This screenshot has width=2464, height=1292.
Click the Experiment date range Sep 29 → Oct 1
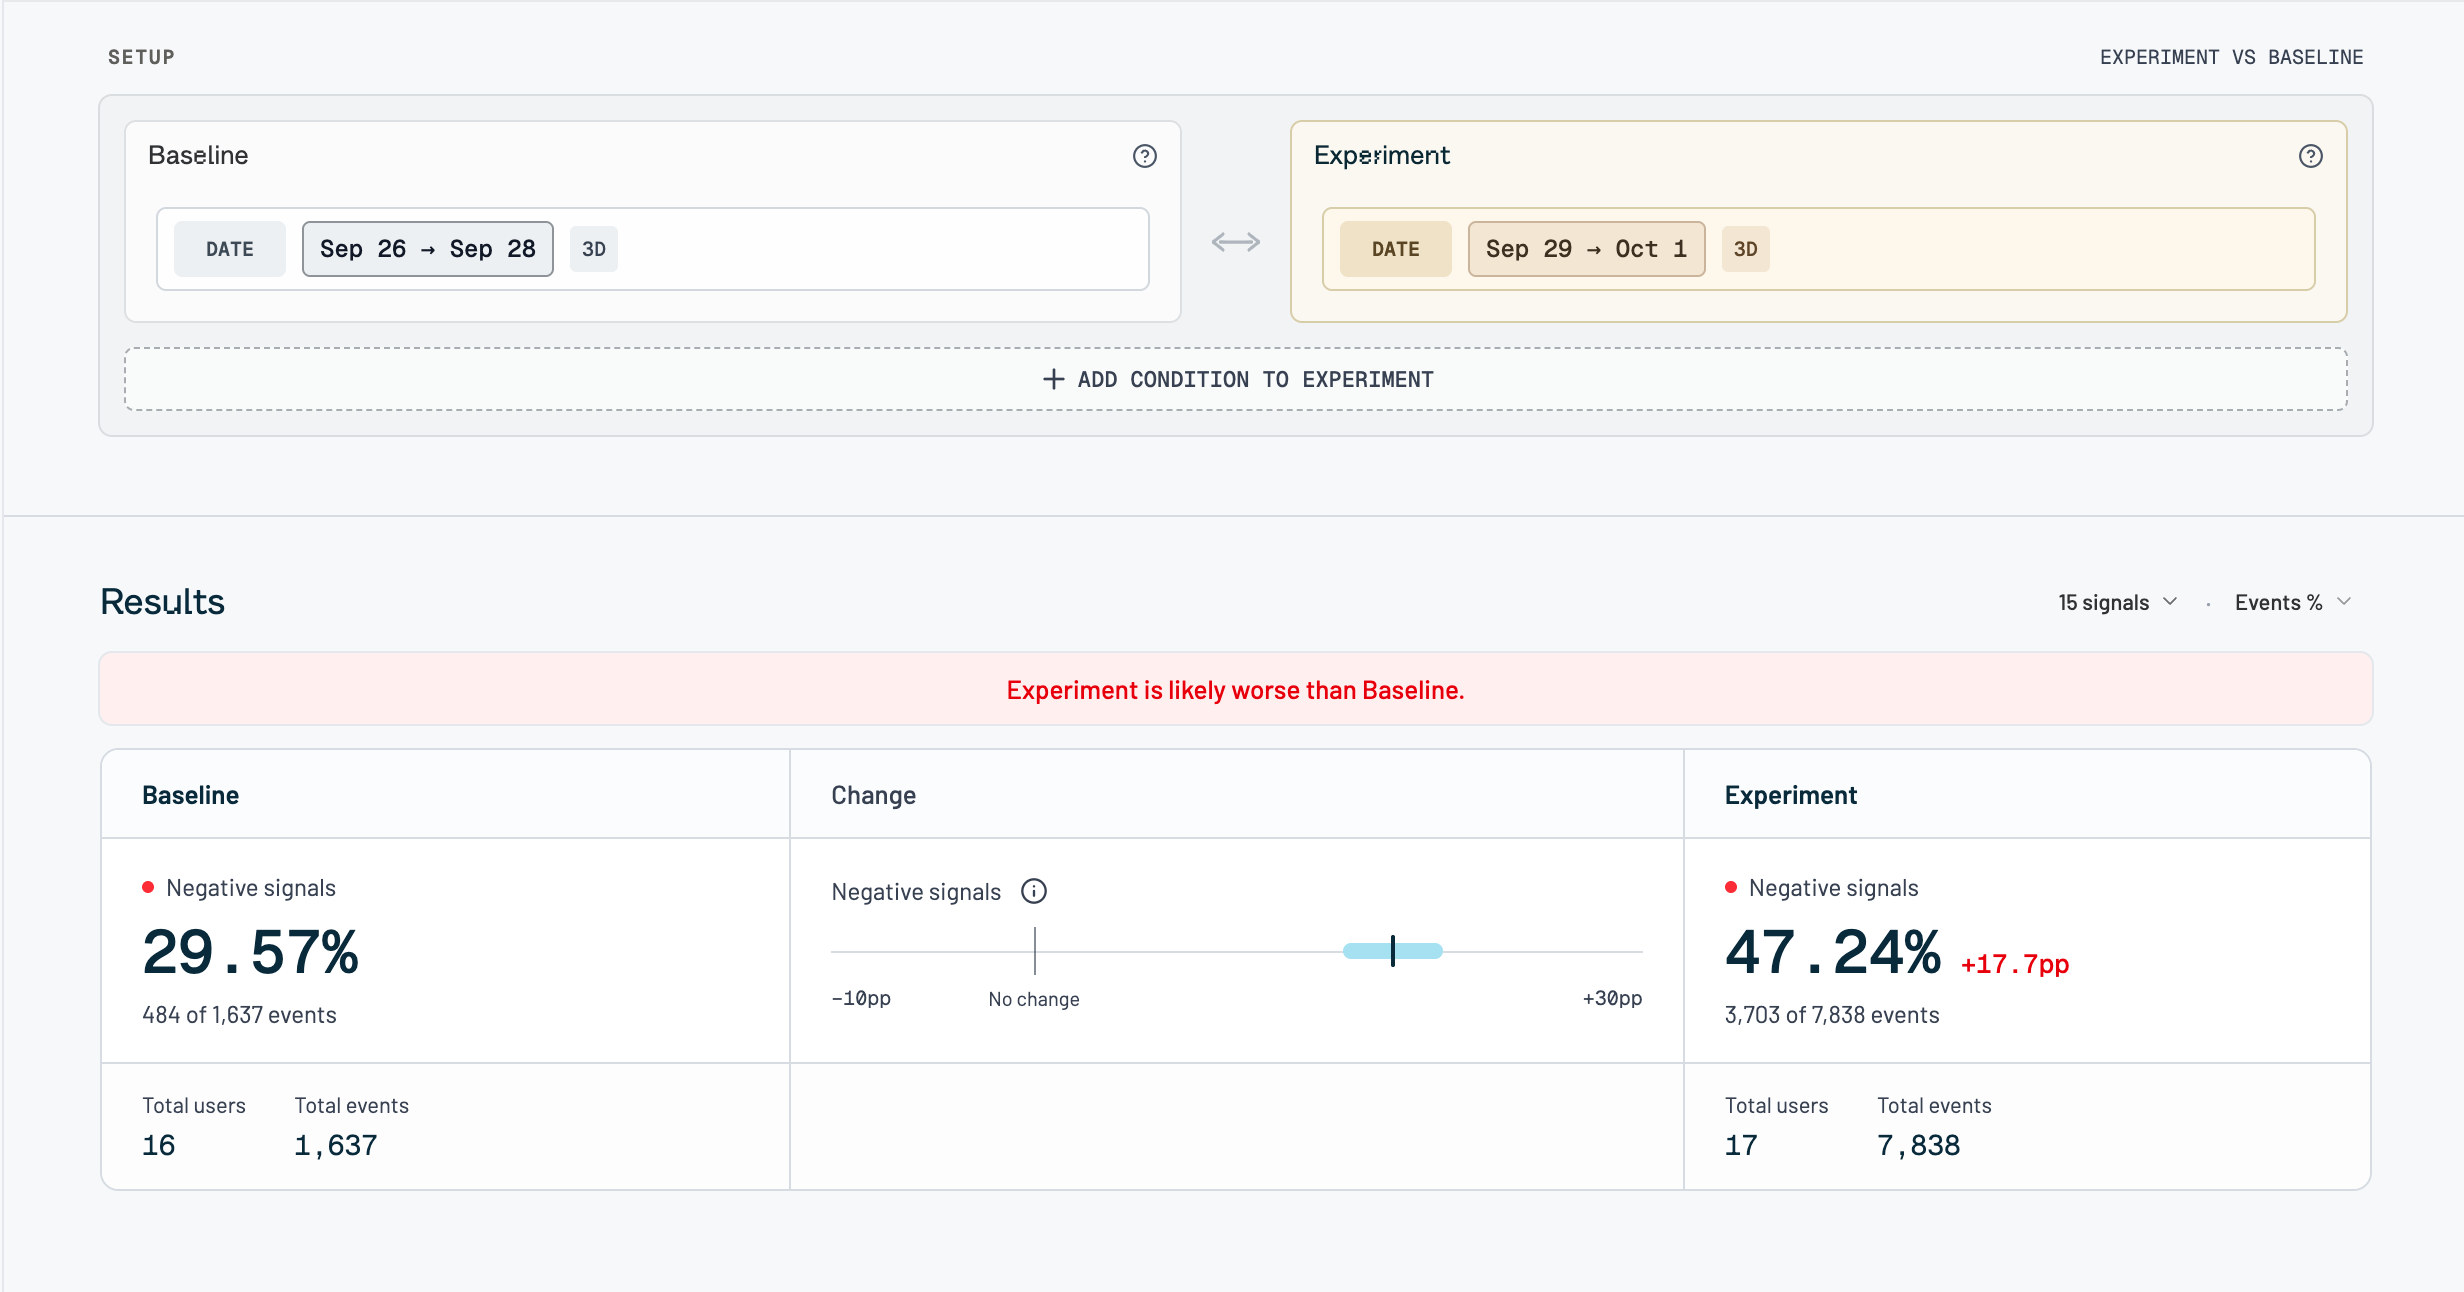click(x=1586, y=249)
